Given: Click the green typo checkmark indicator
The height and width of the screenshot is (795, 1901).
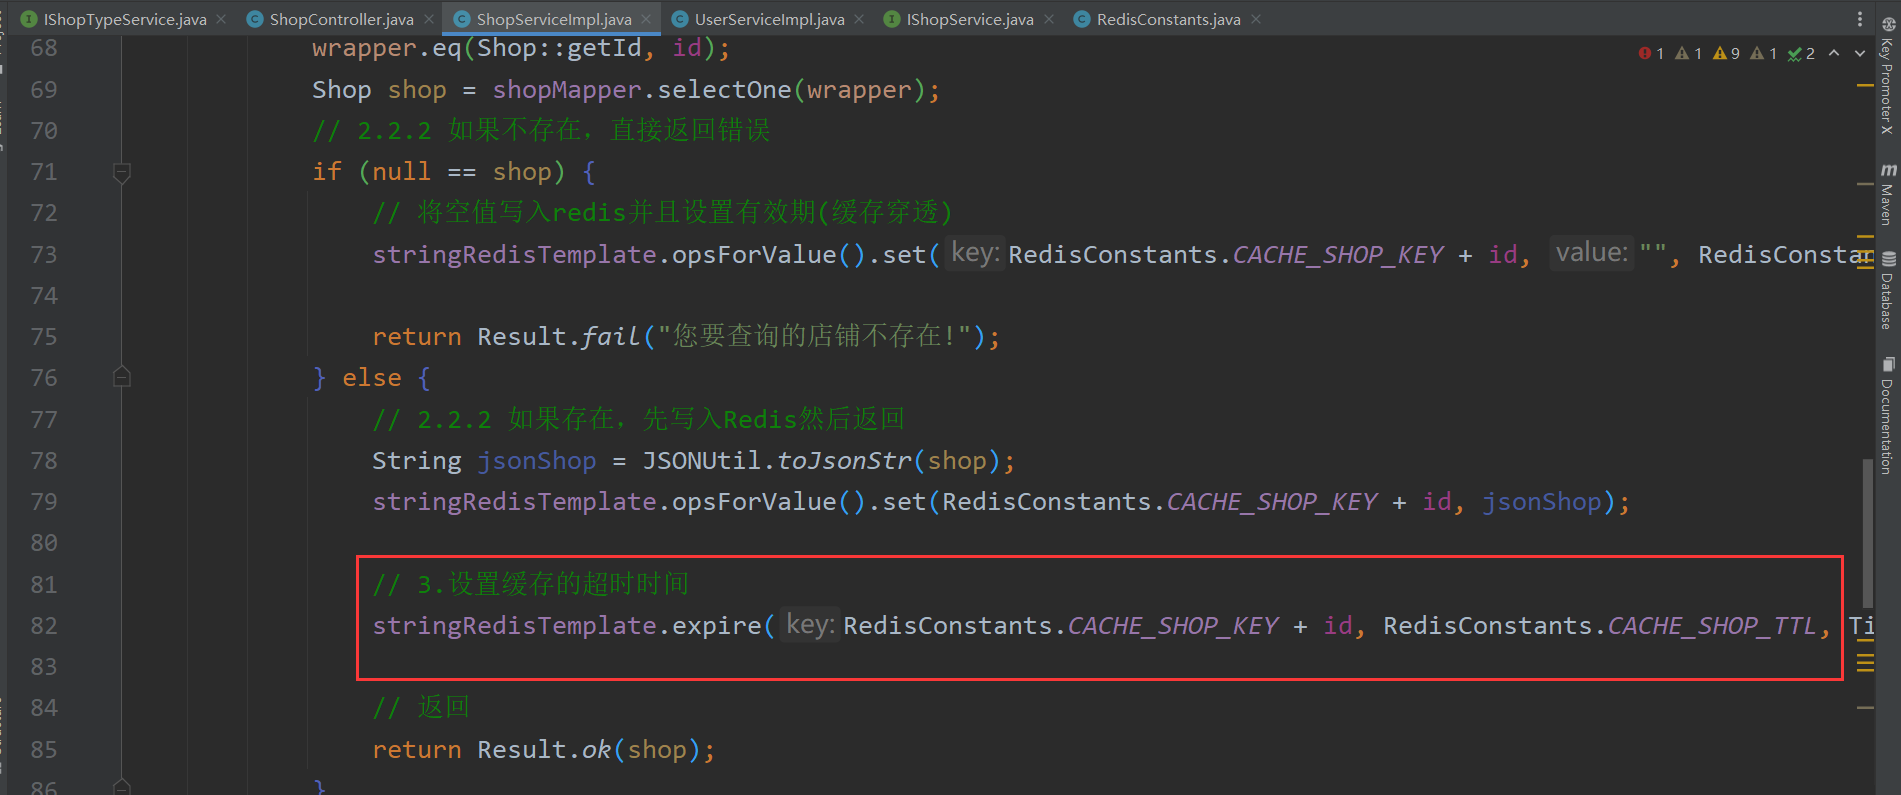Looking at the screenshot, I should (x=1801, y=53).
